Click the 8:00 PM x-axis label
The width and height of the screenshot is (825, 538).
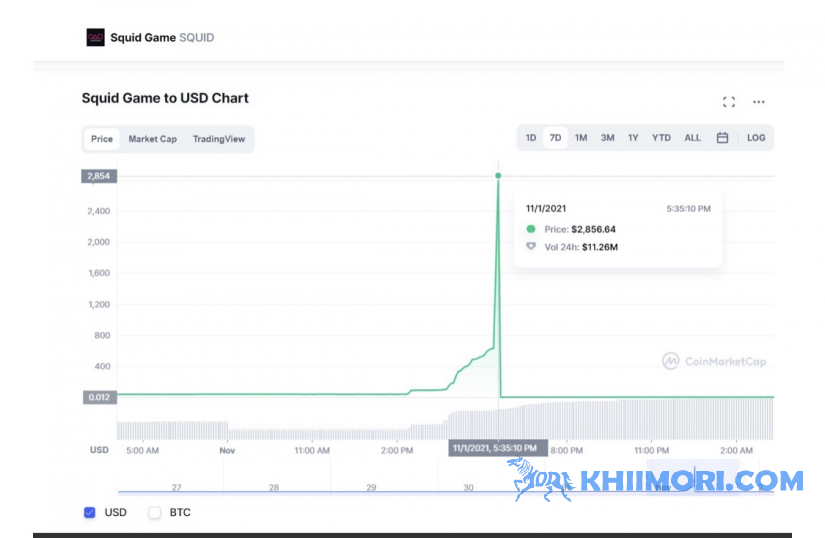coord(567,451)
